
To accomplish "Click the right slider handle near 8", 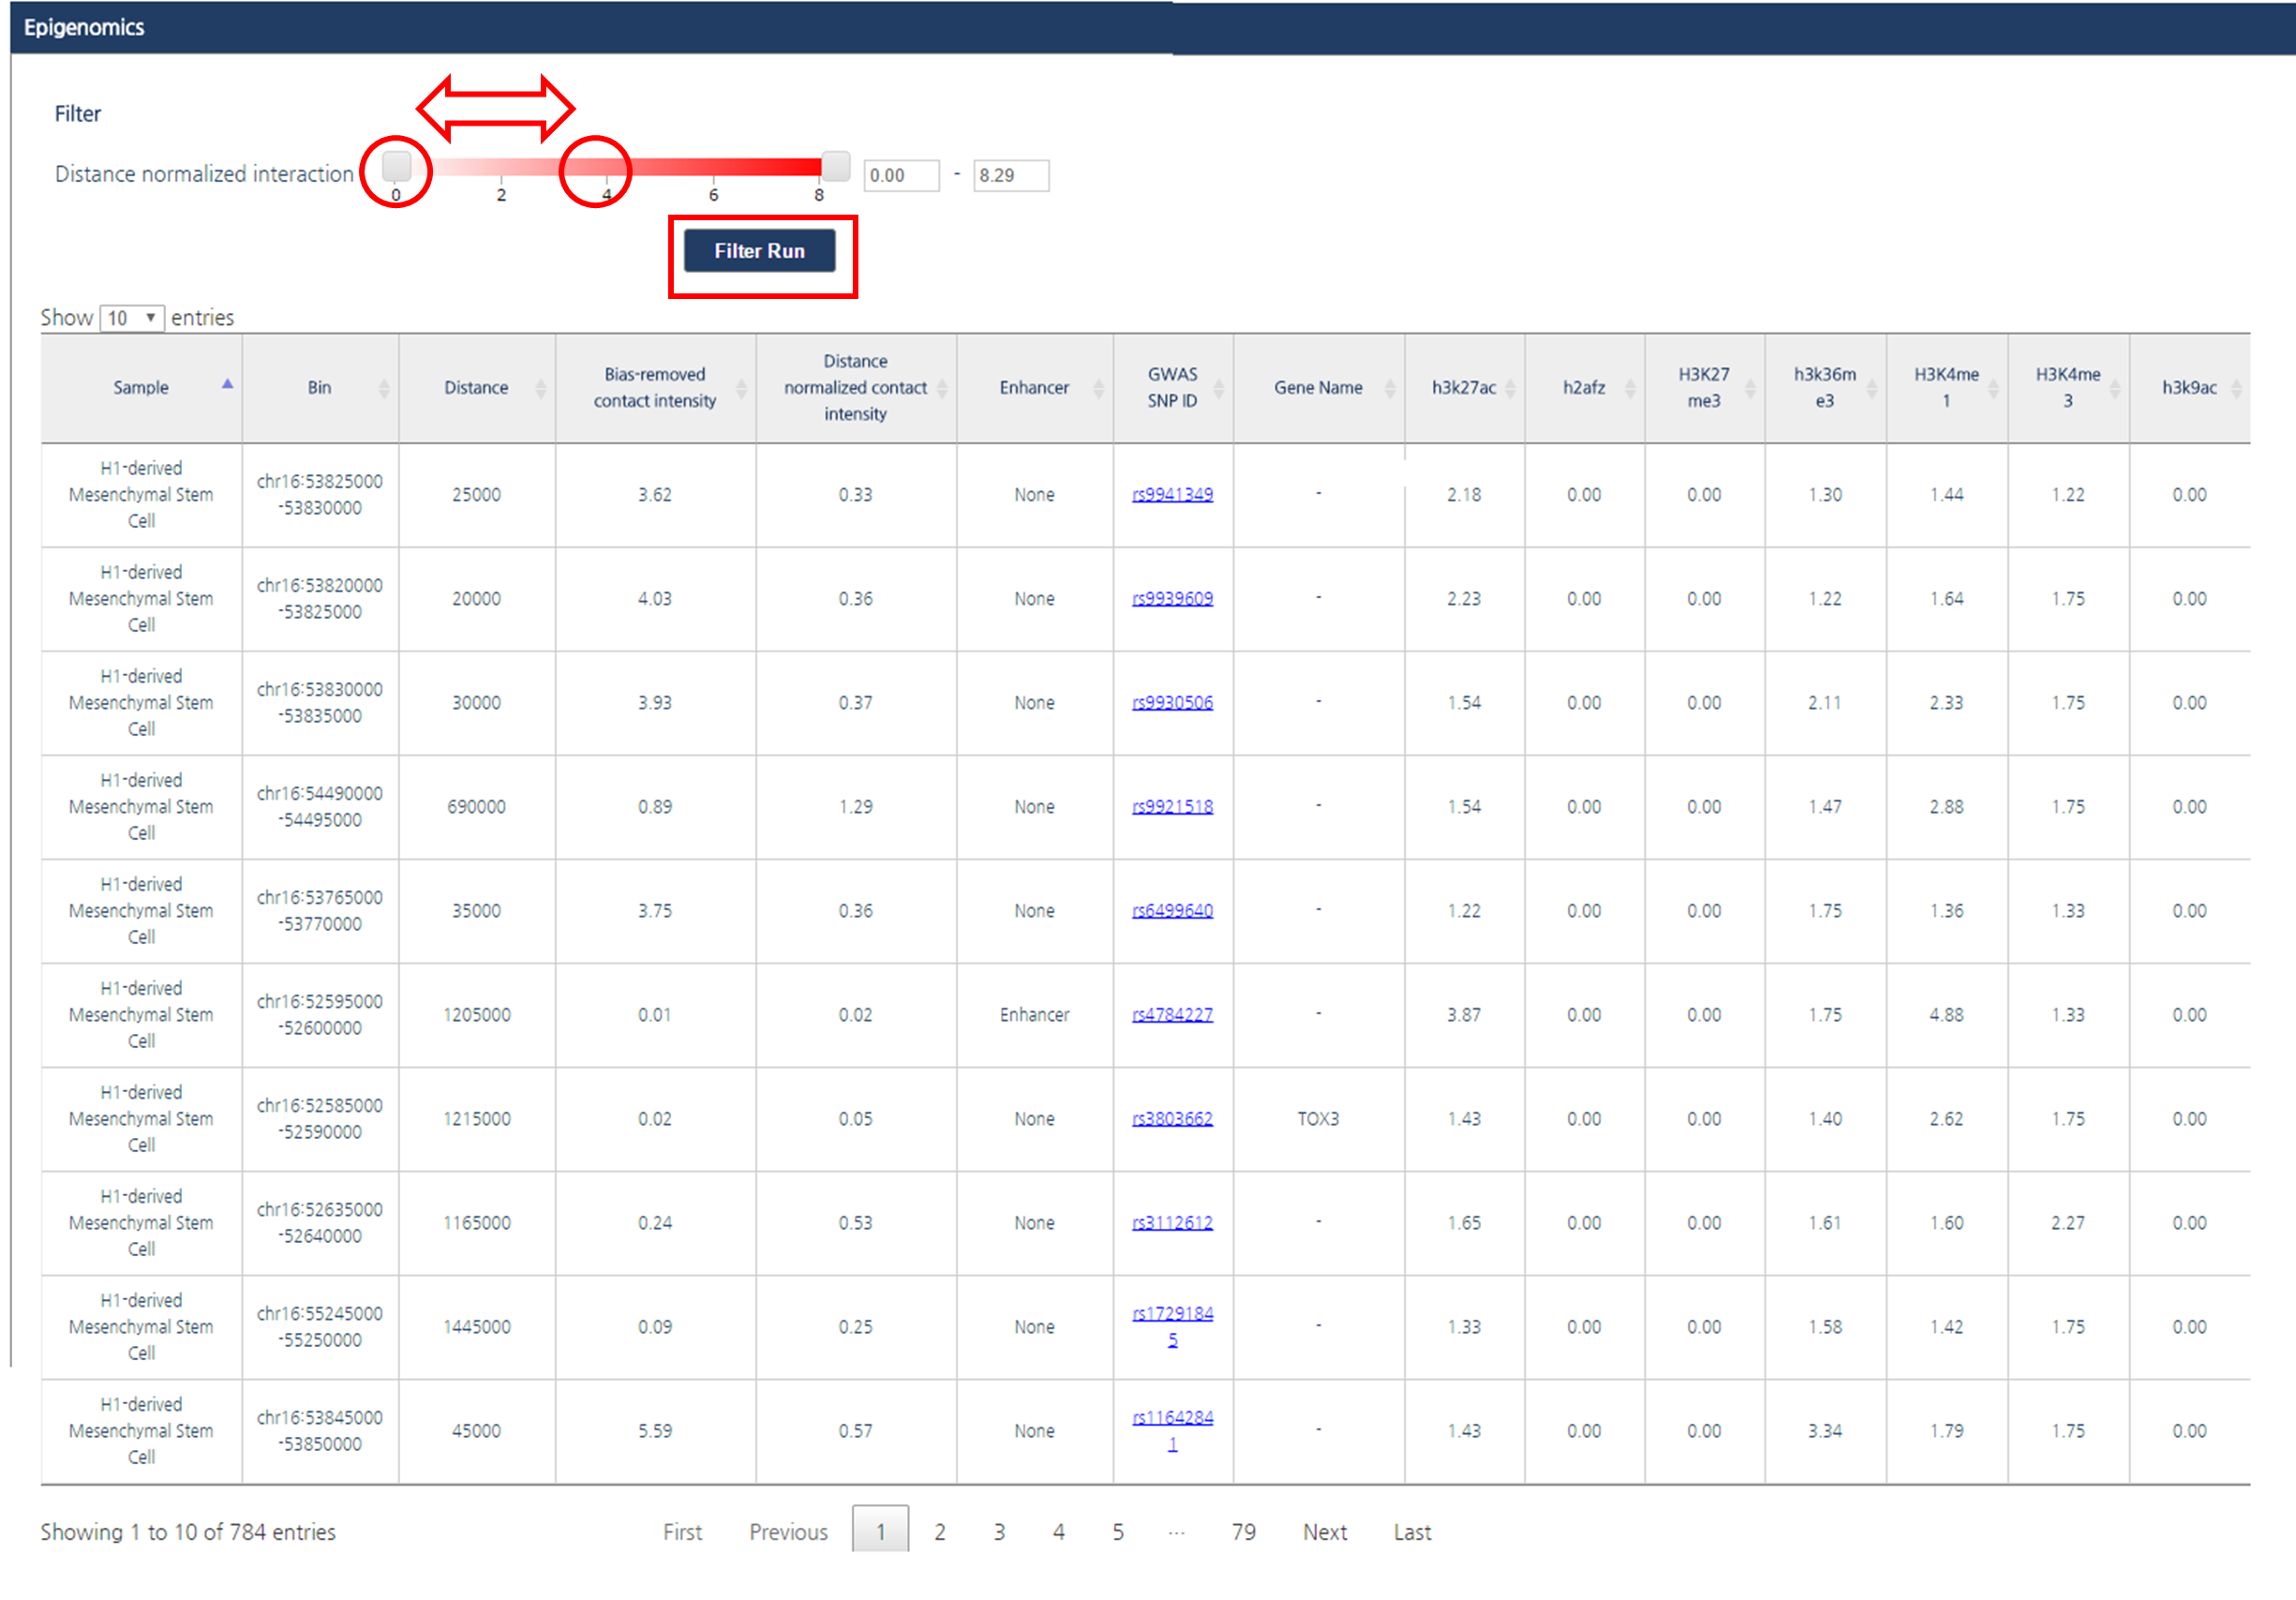I will pos(836,166).
